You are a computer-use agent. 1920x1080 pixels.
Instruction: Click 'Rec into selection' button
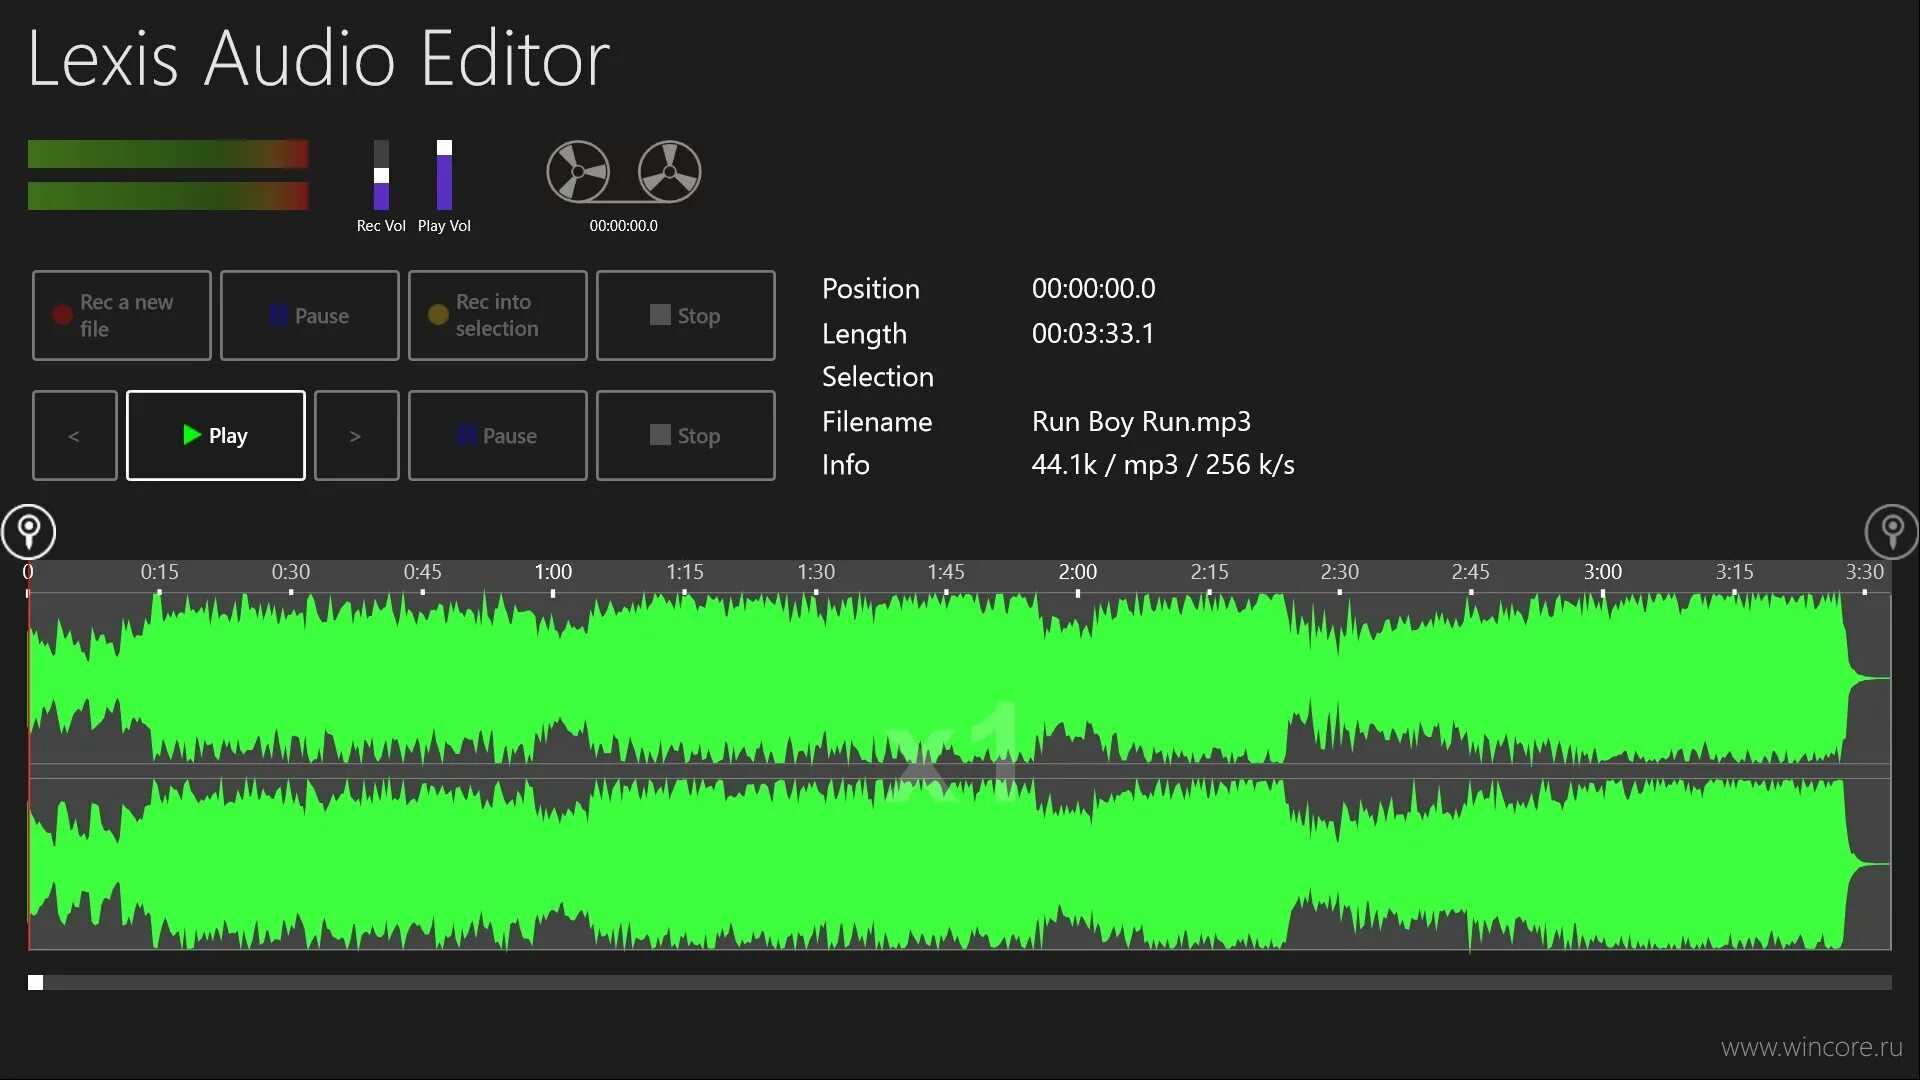[497, 315]
